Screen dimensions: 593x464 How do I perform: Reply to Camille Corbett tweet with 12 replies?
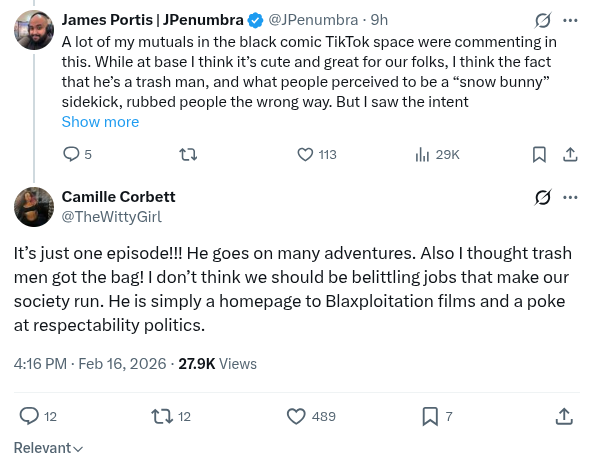click(38, 416)
